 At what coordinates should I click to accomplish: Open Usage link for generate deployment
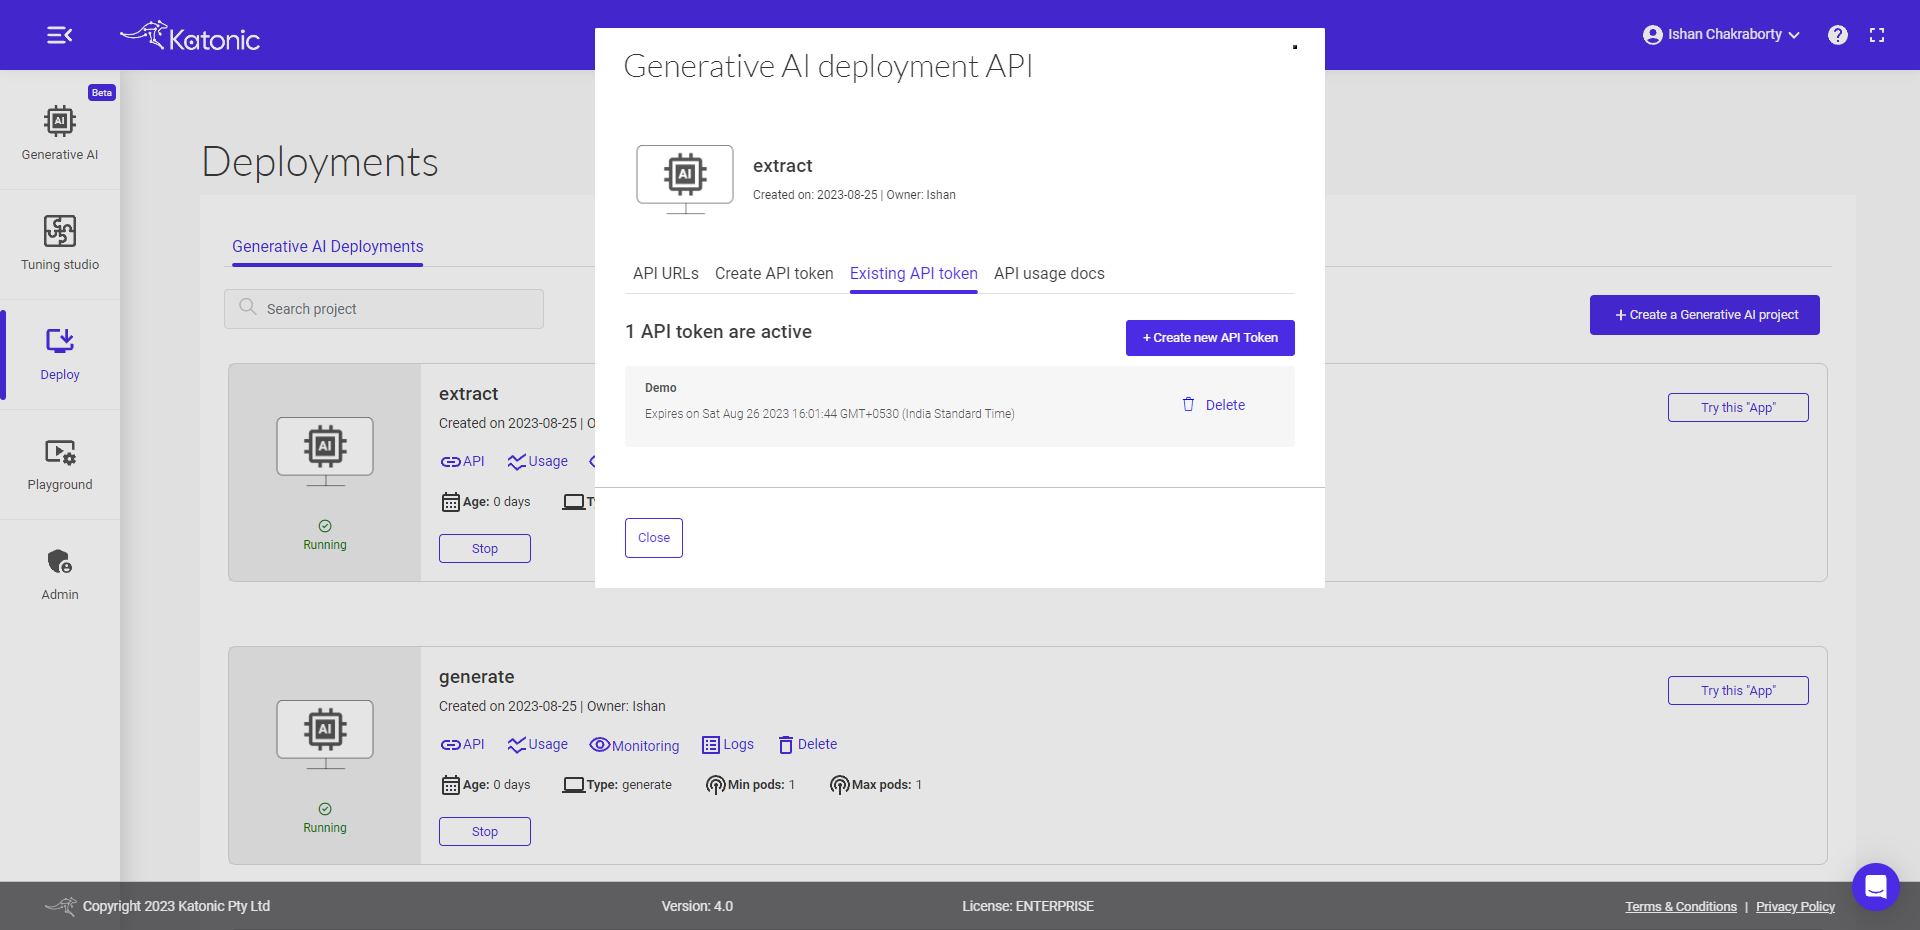point(537,744)
